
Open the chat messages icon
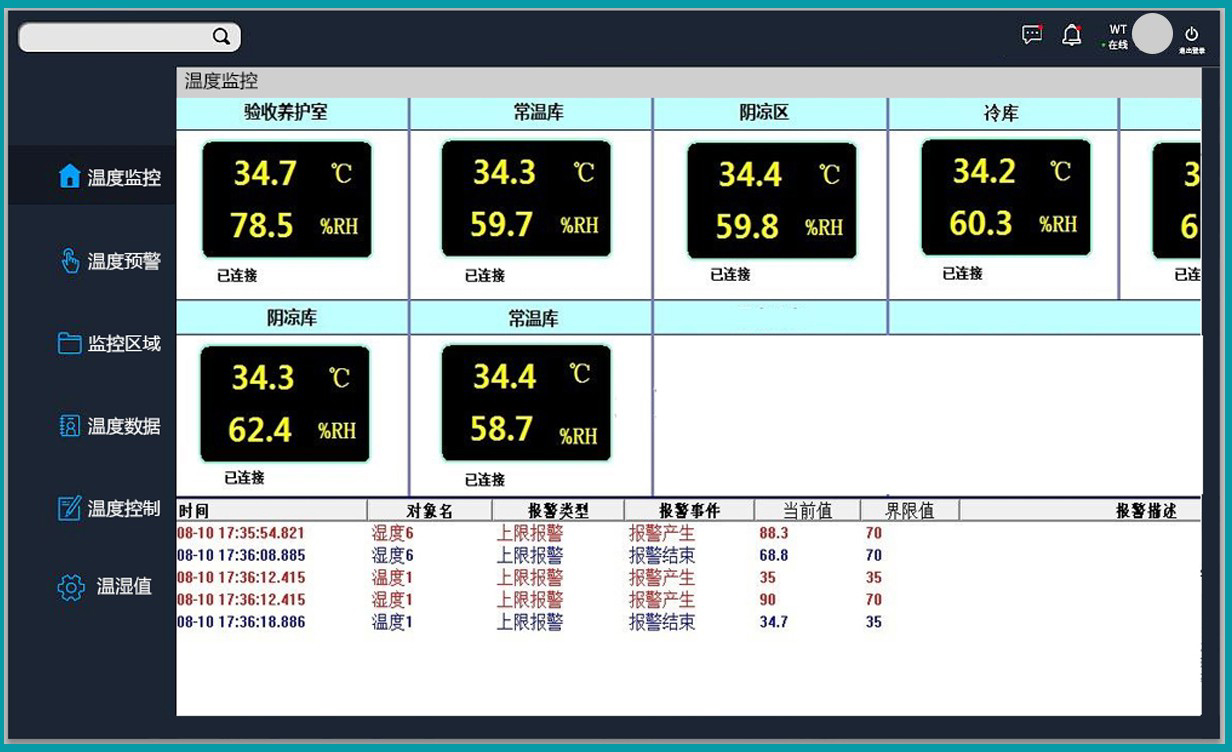[1032, 35]
